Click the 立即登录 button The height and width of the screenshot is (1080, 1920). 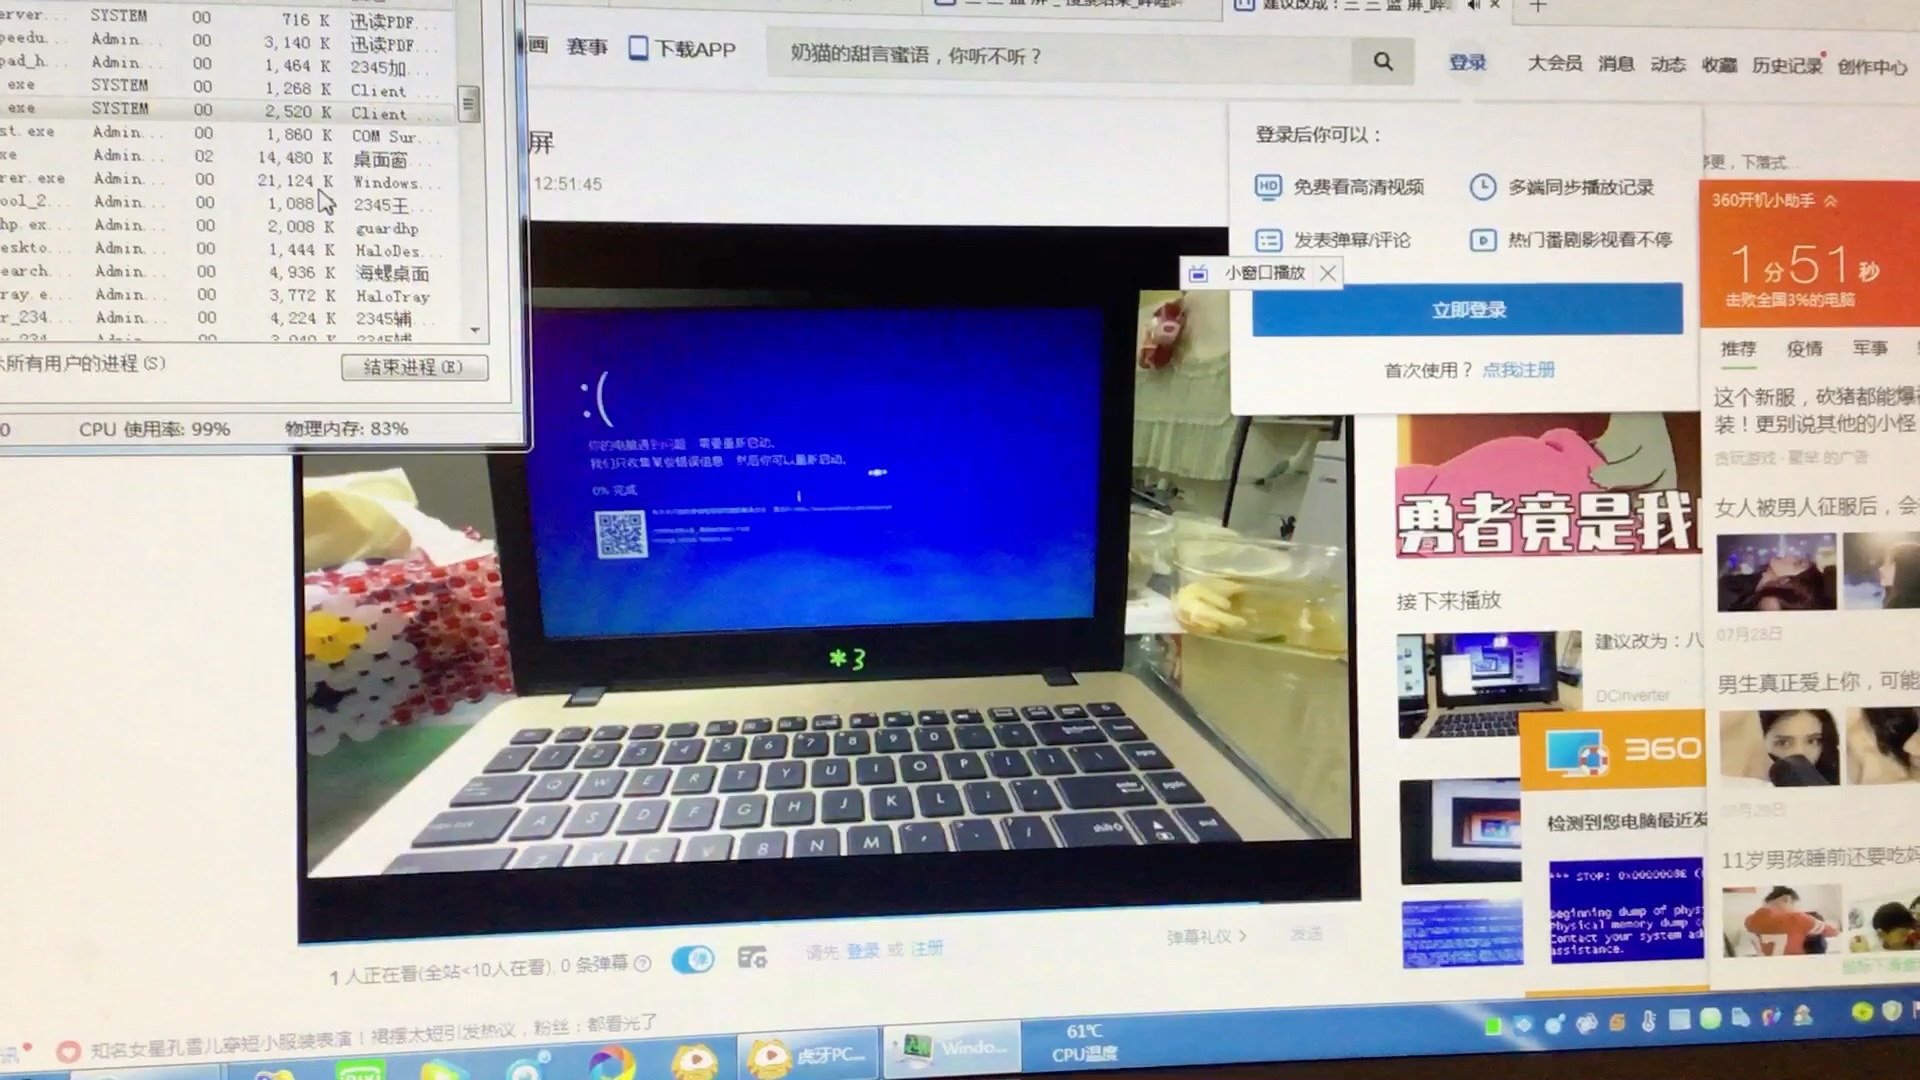point(1467,309)
